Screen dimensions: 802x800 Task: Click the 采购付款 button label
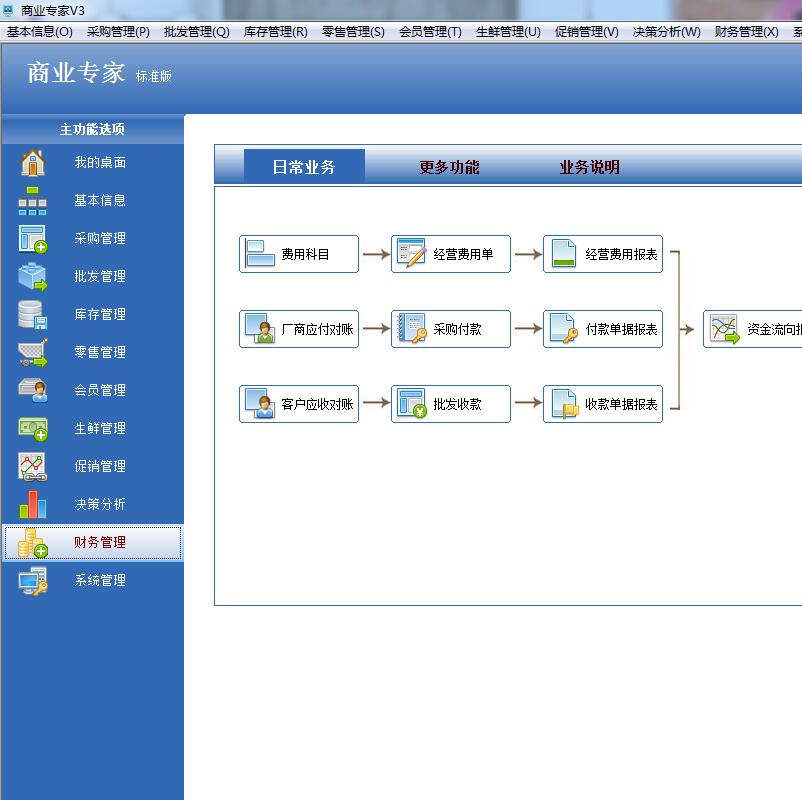click(x=457, y=329)
